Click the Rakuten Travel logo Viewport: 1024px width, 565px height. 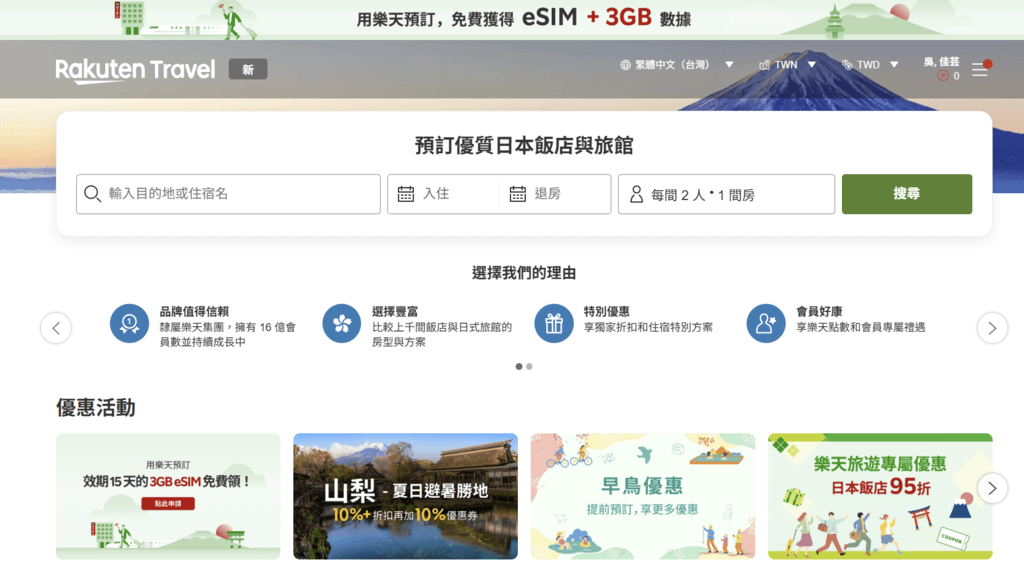[x=135, y=70]
